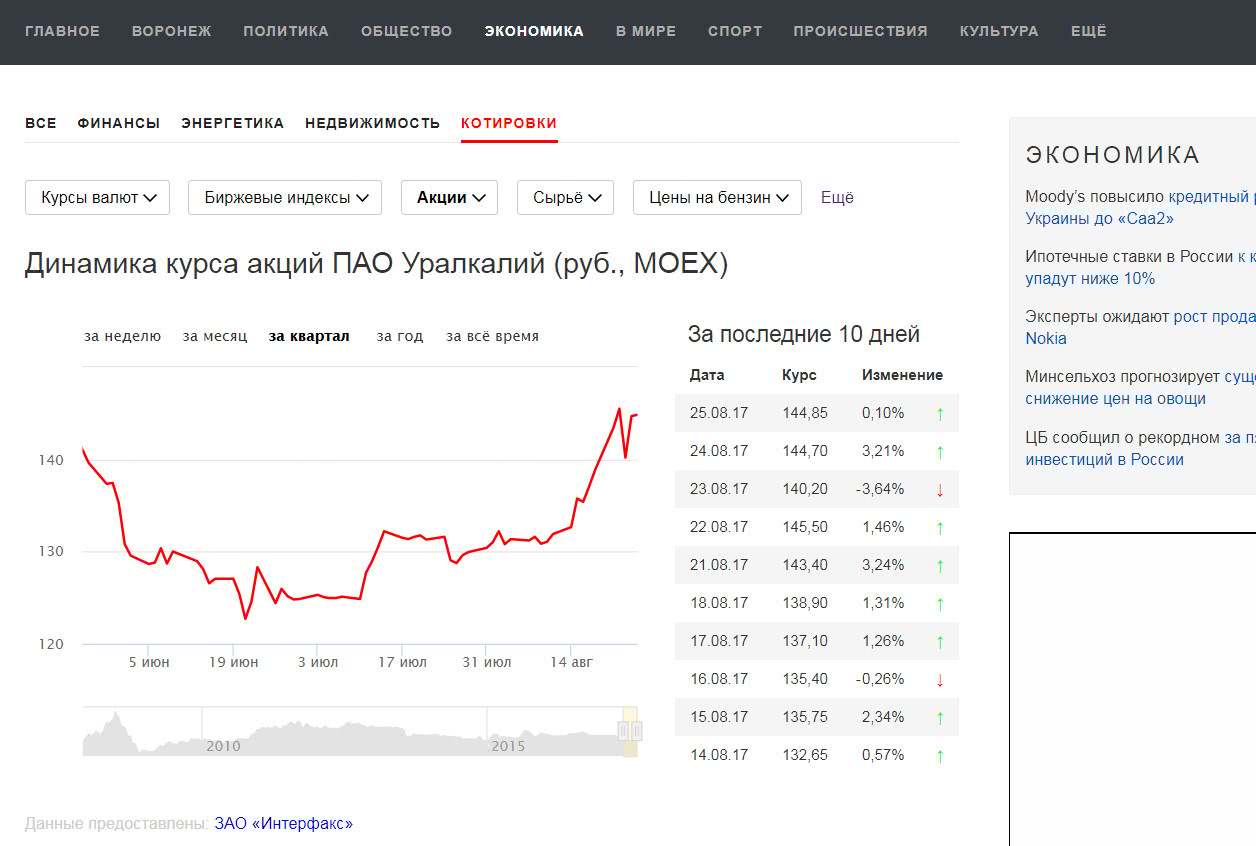Viewport: 1256px width, 846px height.
Task: Switch chart period to за месяц
Action: pyautogui.click(x=215, y=336)
